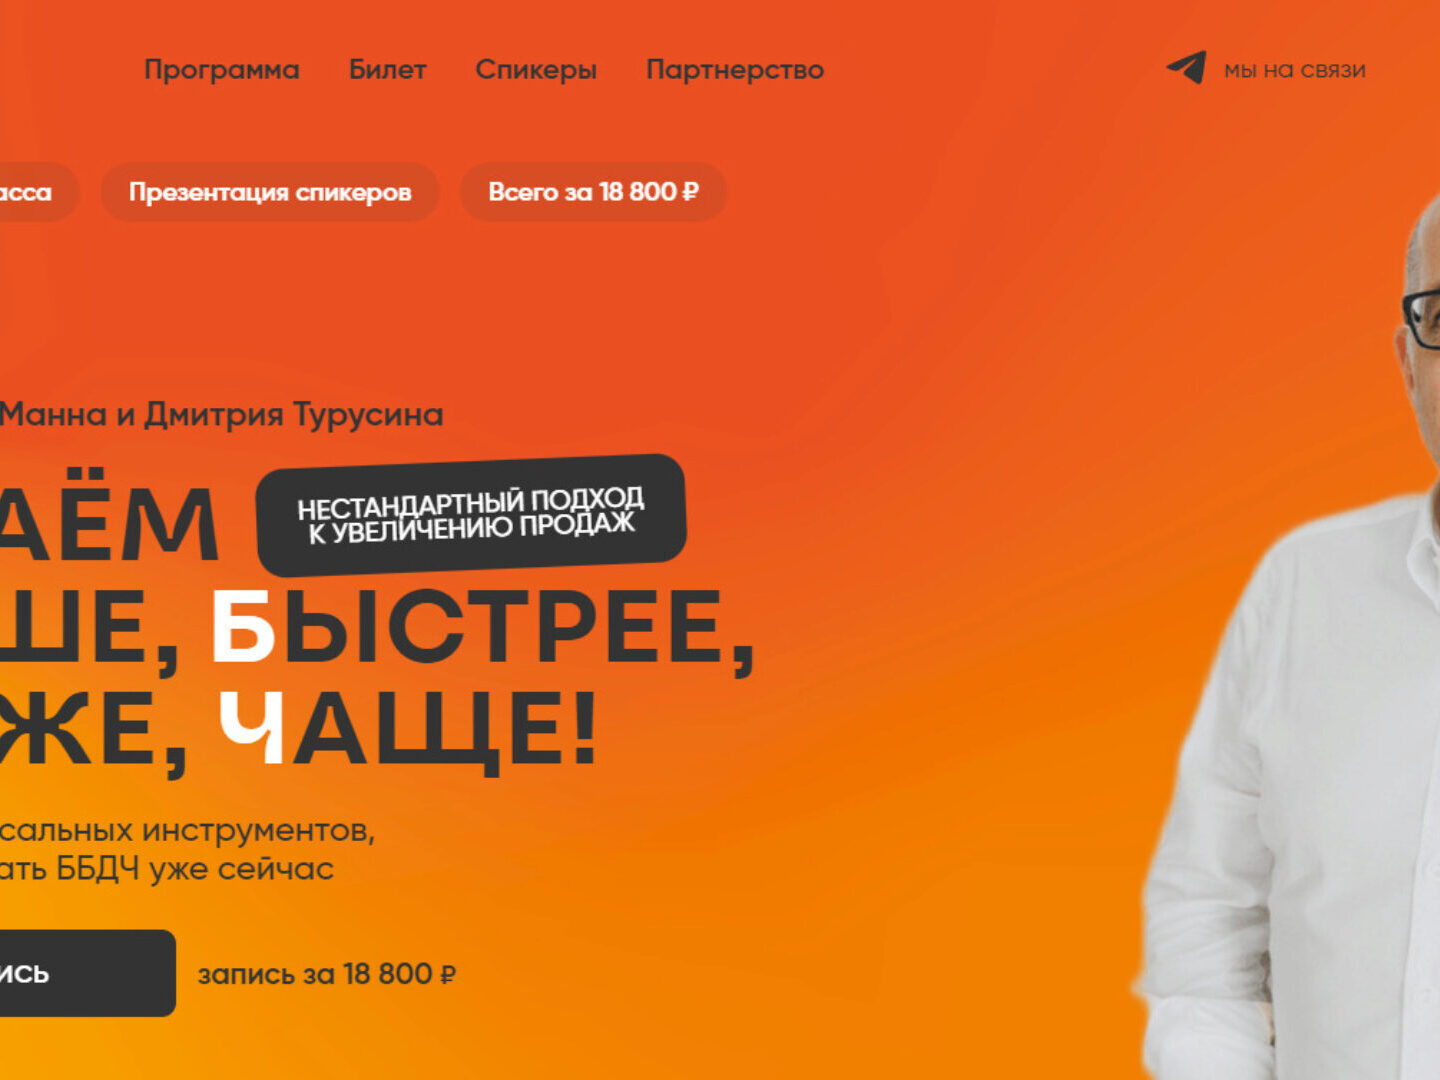This screenshot has height=1080, width=1440.
Task: Click the subtitle line 'ББДЧ уже сейчас'
Action: click(x=167, y=869)
